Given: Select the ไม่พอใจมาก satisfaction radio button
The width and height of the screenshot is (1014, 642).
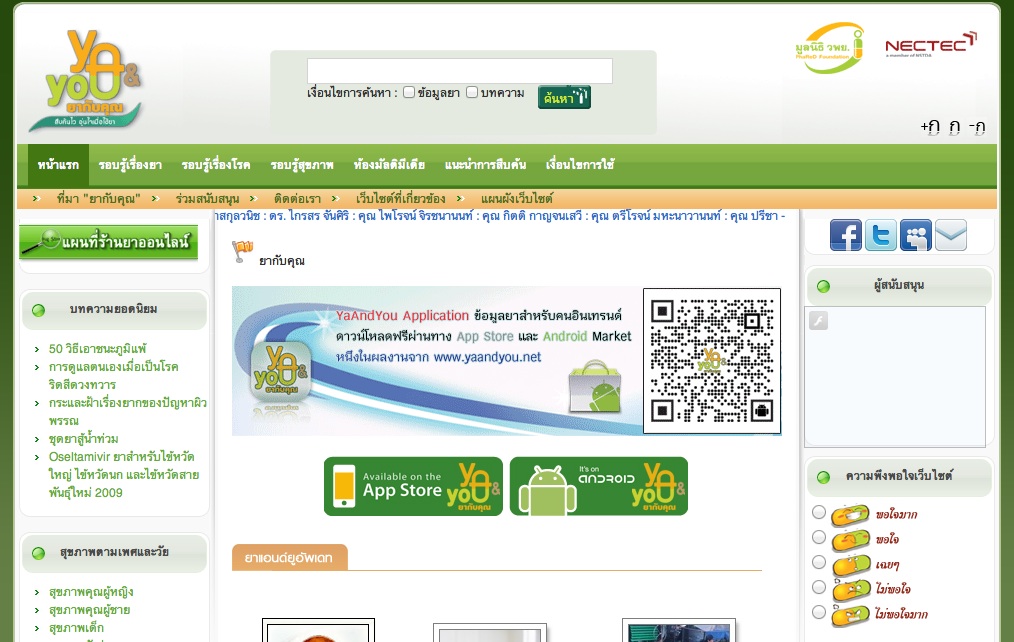Looking at the screenshot, I should pyautogui.click(x=819, y=612).
